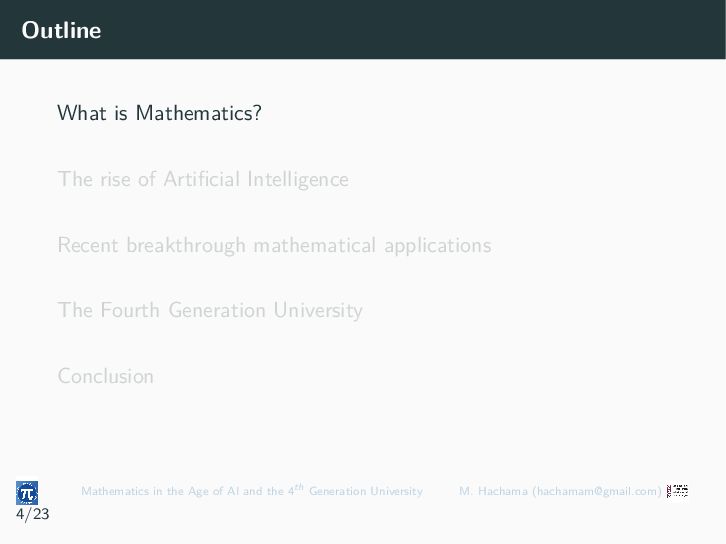Open 'The Fourth Generation University' section
This screenshot has width=726, height=544.
click(x=210, y=310)
